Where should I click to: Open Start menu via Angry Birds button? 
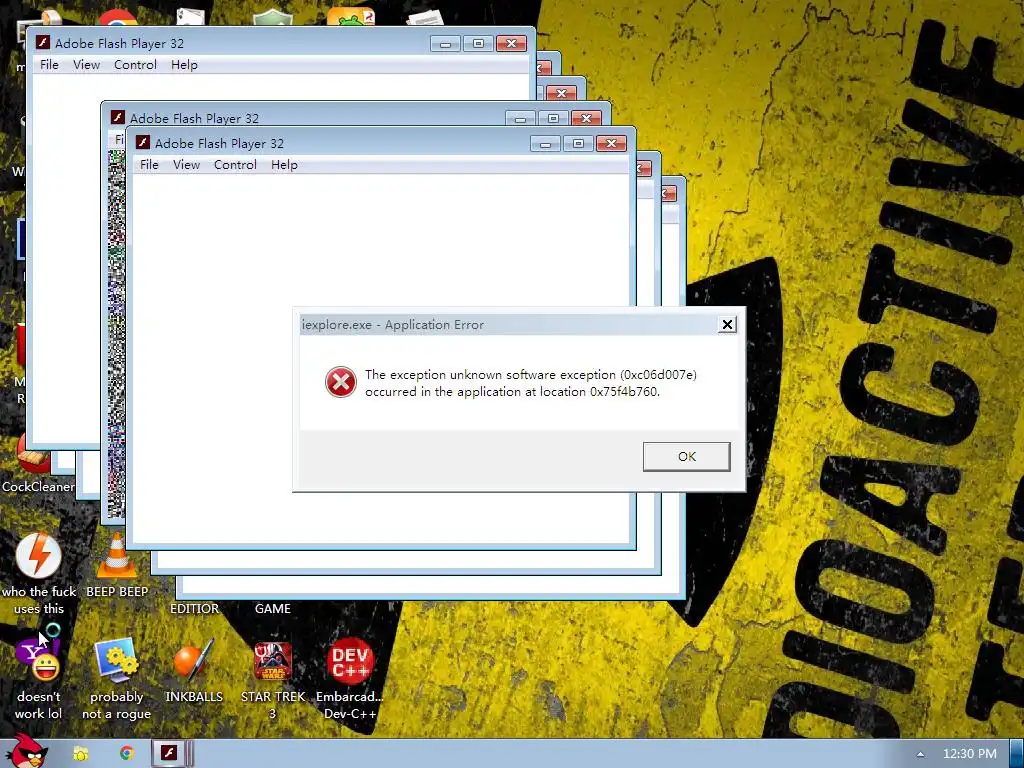(x=25, y=752)
